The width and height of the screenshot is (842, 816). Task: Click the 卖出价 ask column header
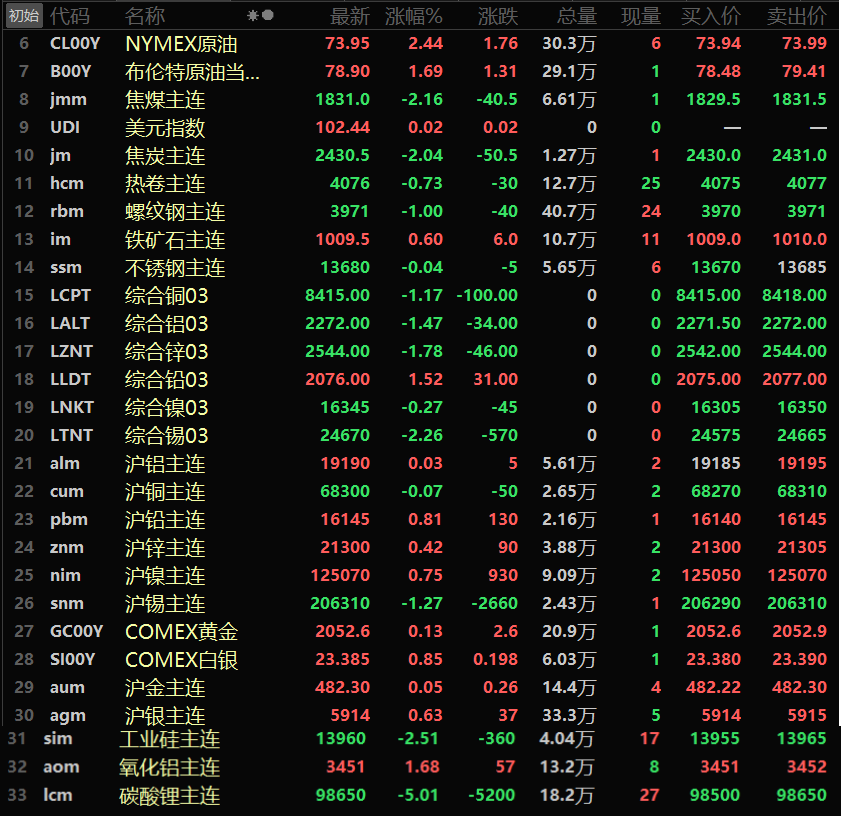(x=796, y=16)
